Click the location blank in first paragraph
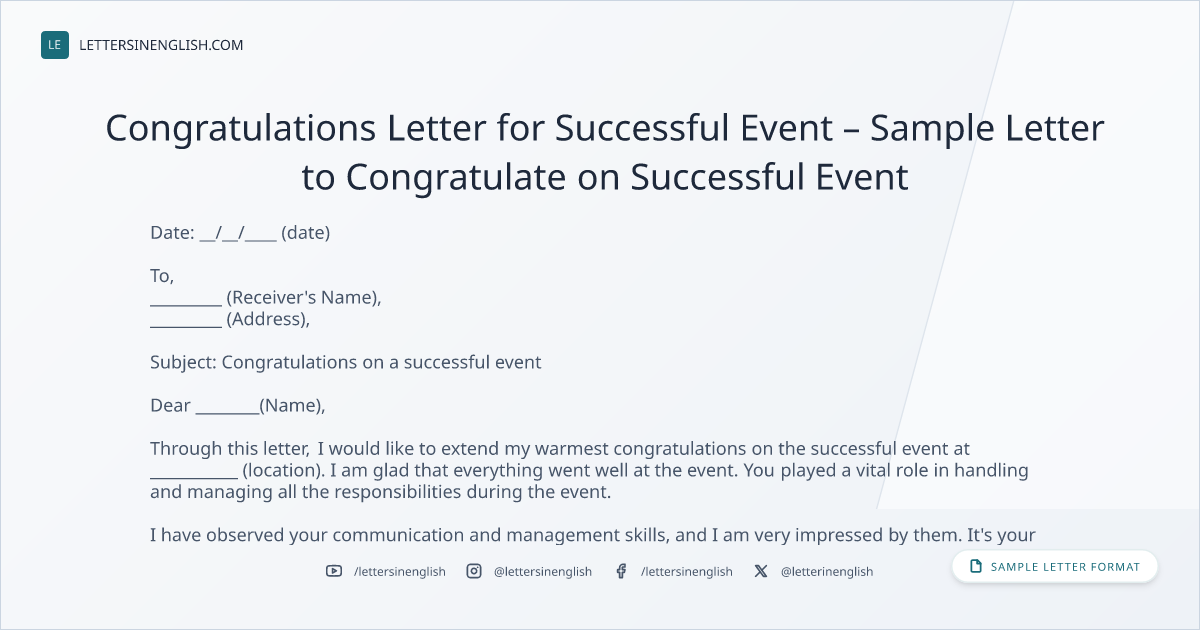The image size is (1200, 630). click(x=193, y=471)
